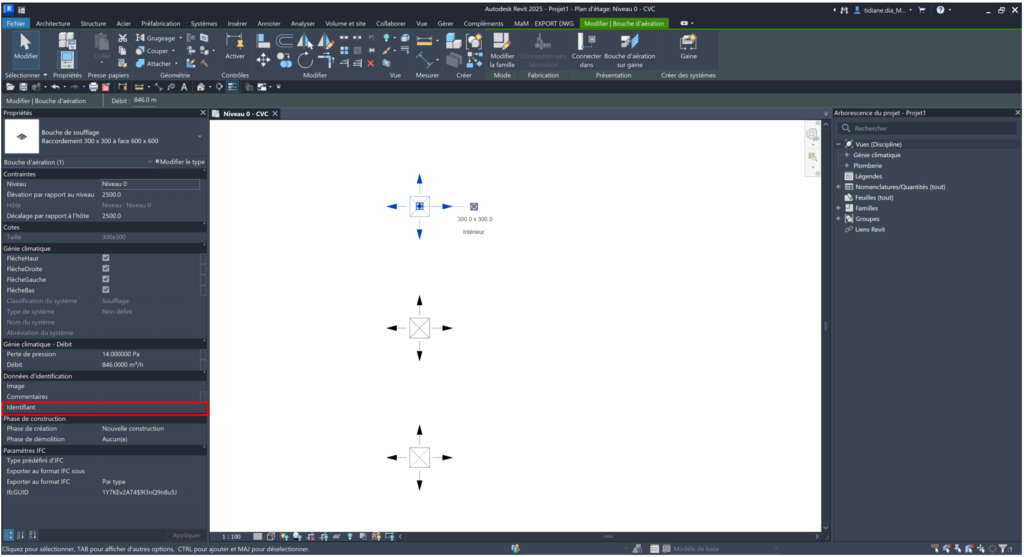Expand the Familles node in project browser

(838, 207)
